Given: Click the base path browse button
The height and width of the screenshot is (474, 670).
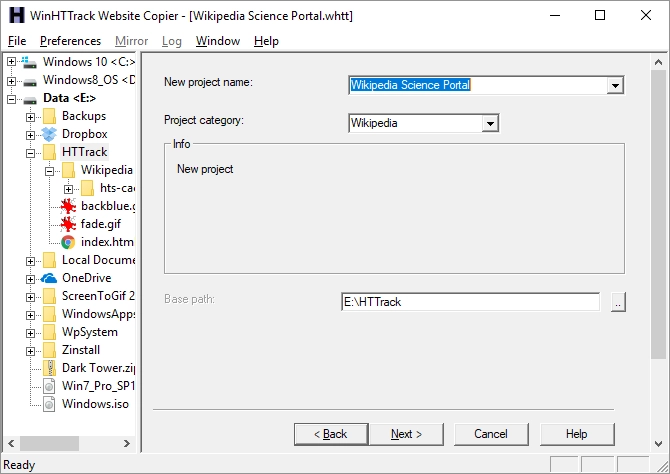Looking at the screenshot, I should pyautogui.click(x=617, y=302).
